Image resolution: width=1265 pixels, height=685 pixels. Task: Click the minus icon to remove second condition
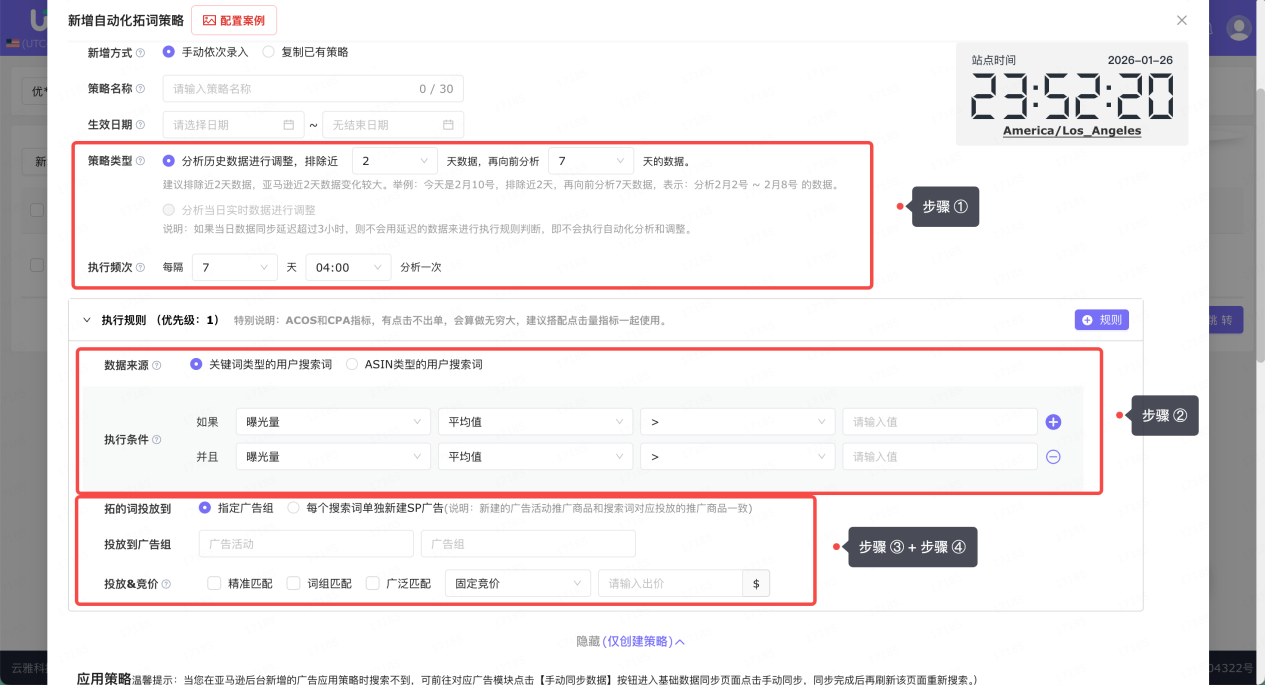[x=1052, y=457]
